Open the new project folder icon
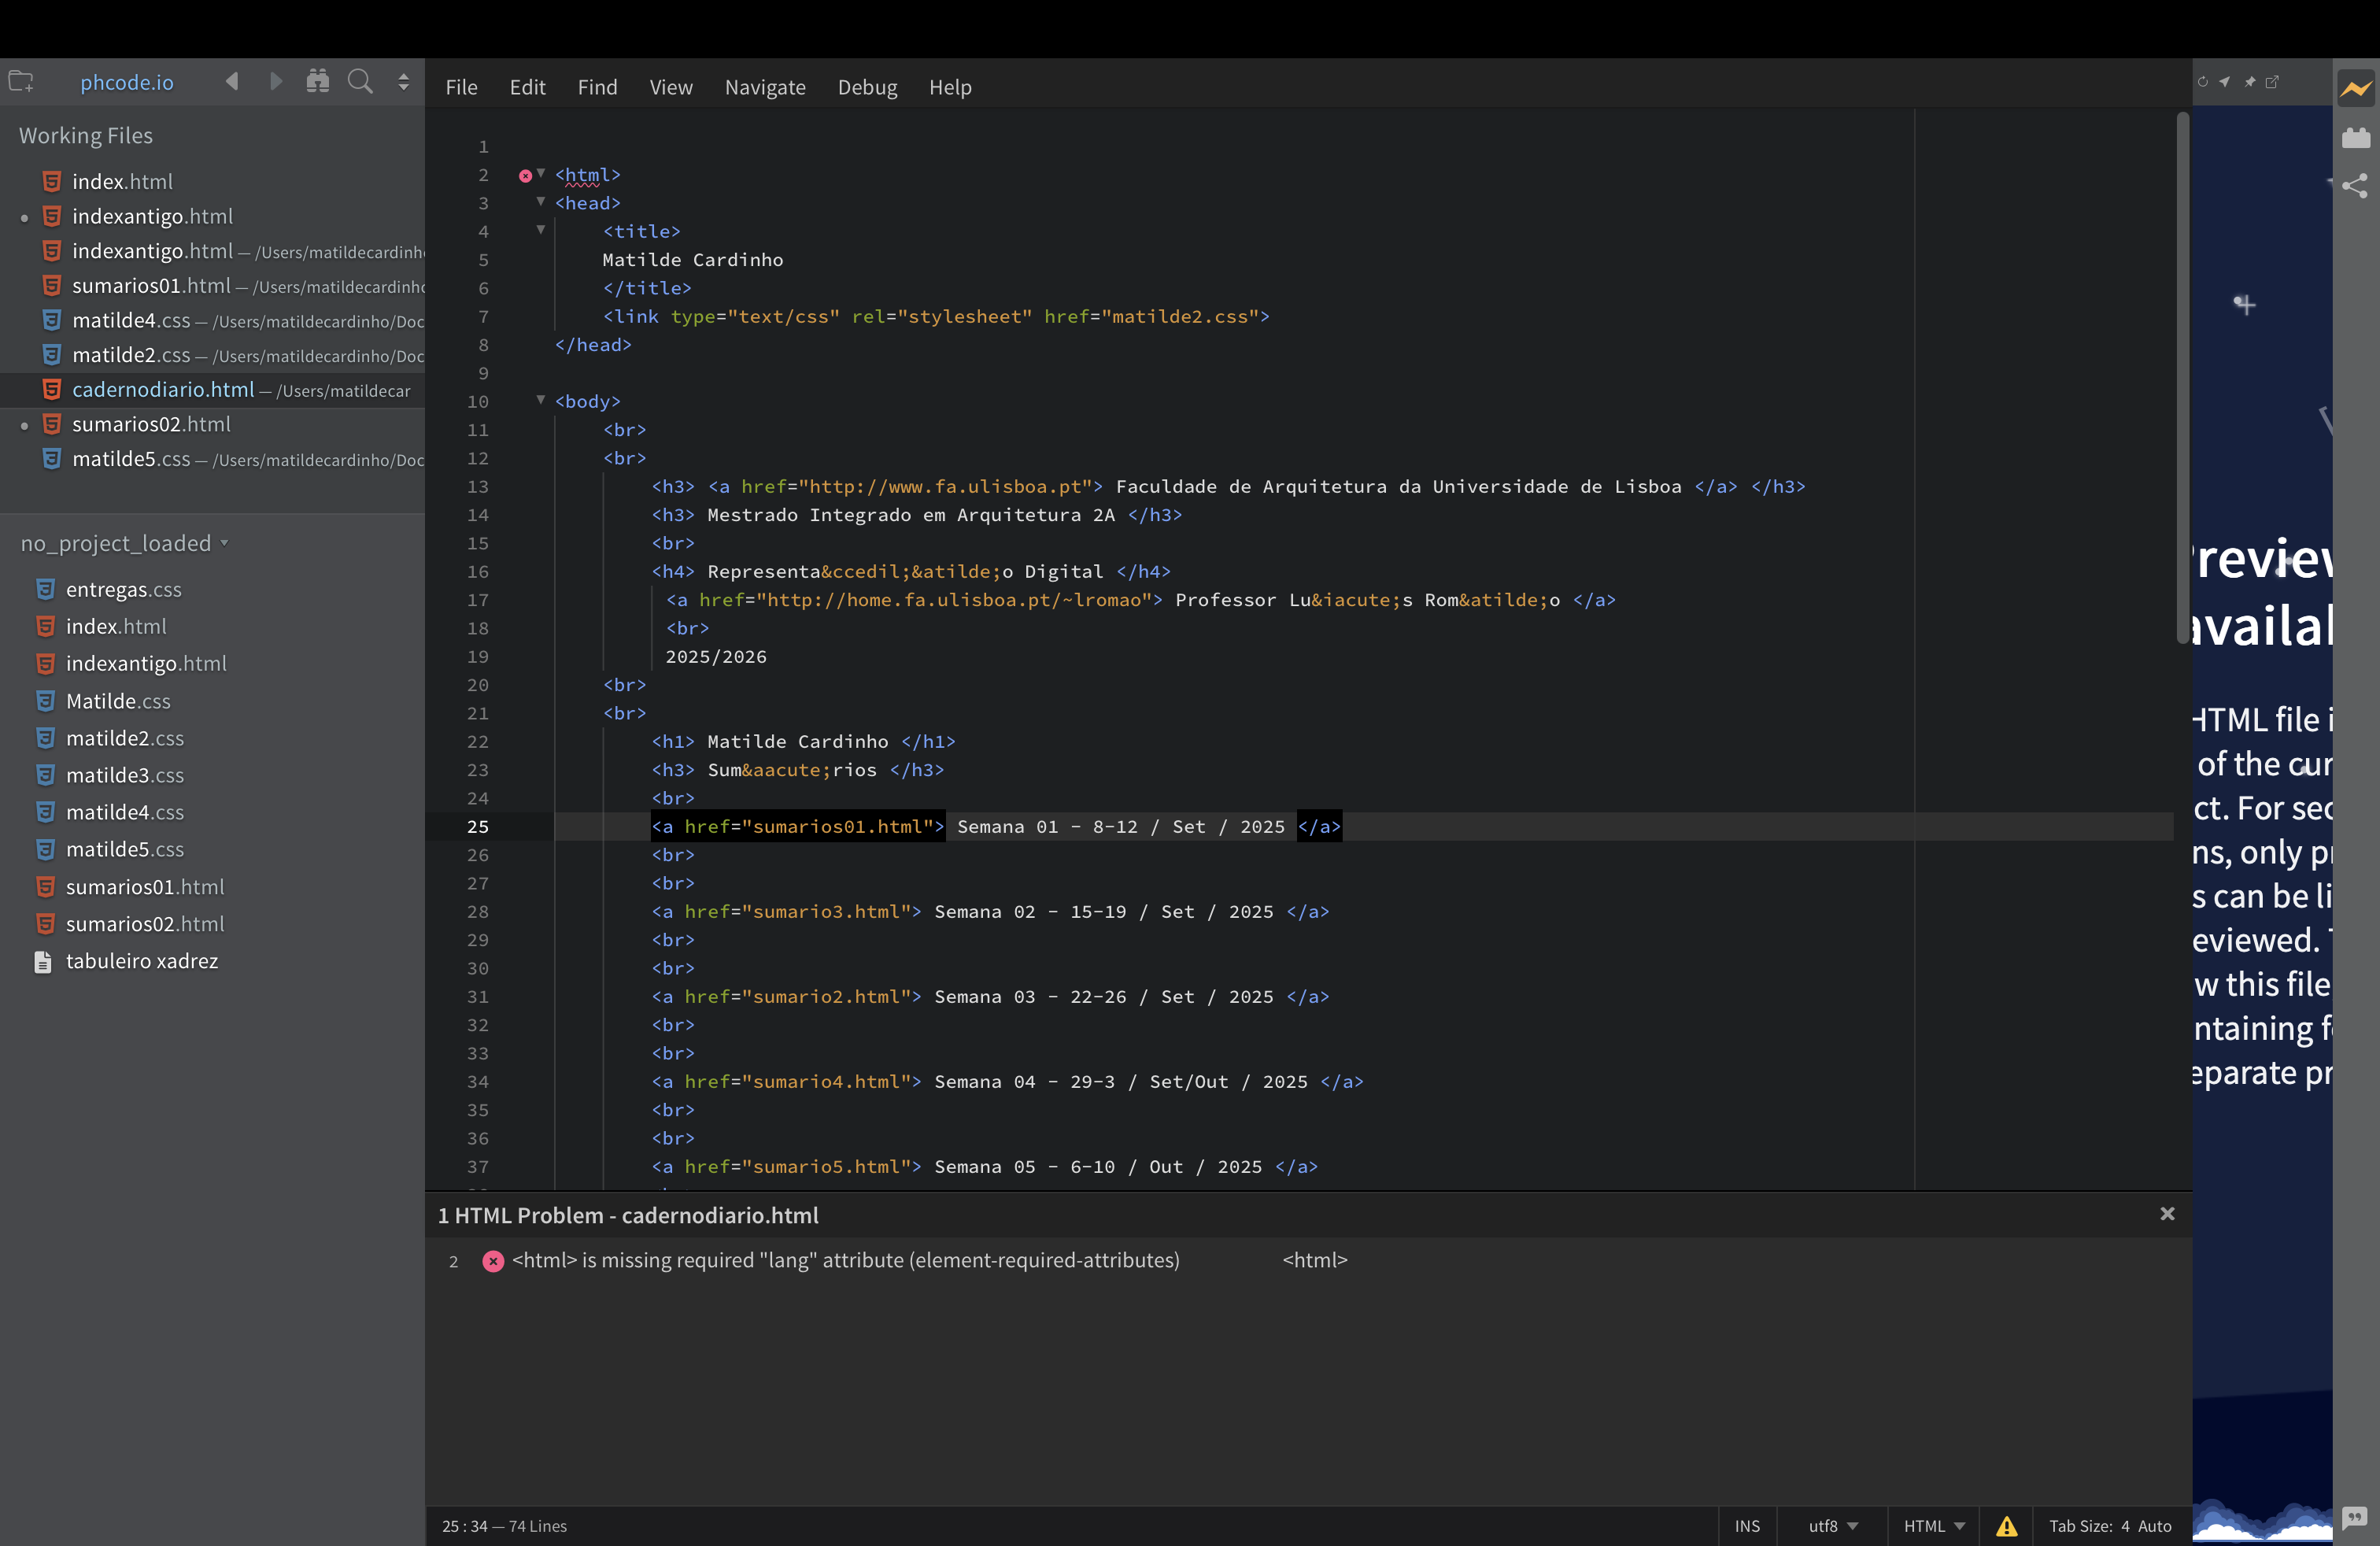 point(21,82)
